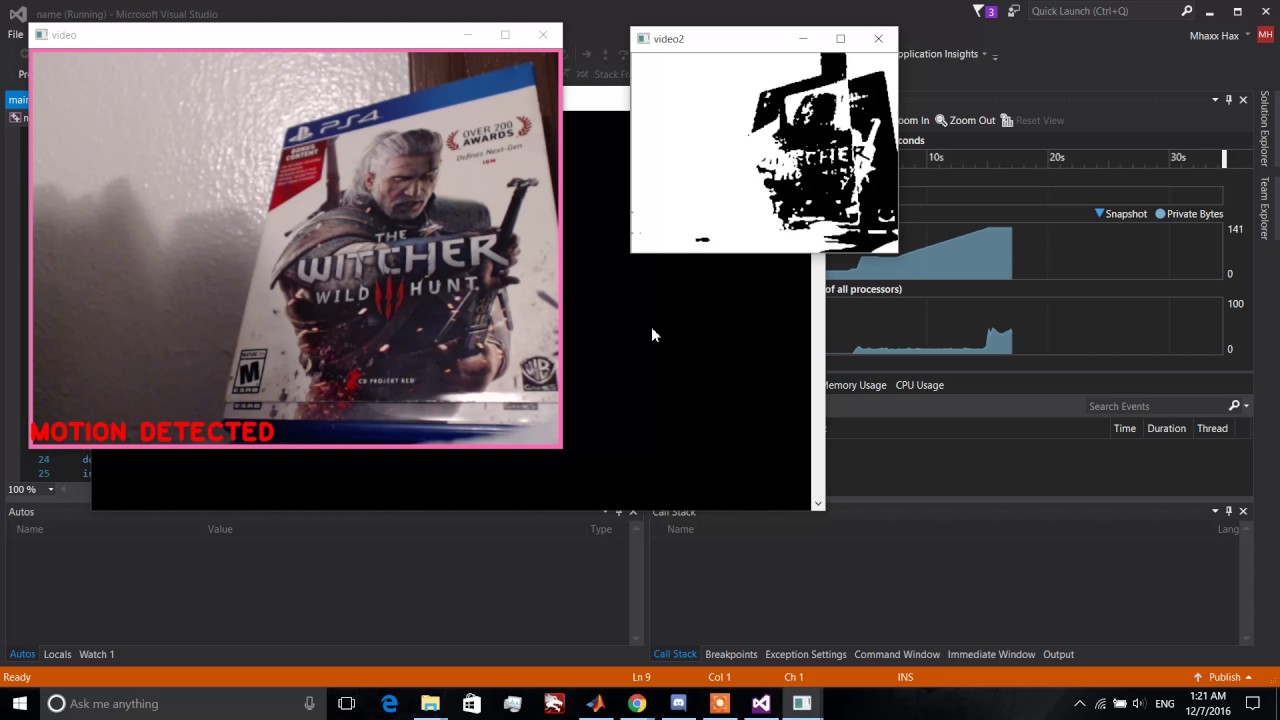Viewport: 1280px width, 720px height.
Task: Click the Windows Start button
Action: pos(20,703)
